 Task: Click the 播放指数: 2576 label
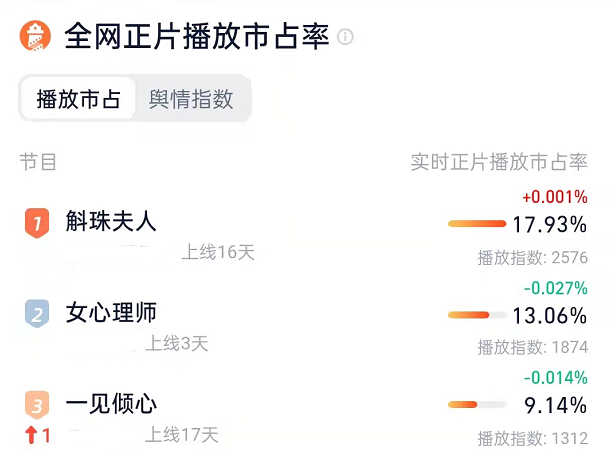coord(533,257)
